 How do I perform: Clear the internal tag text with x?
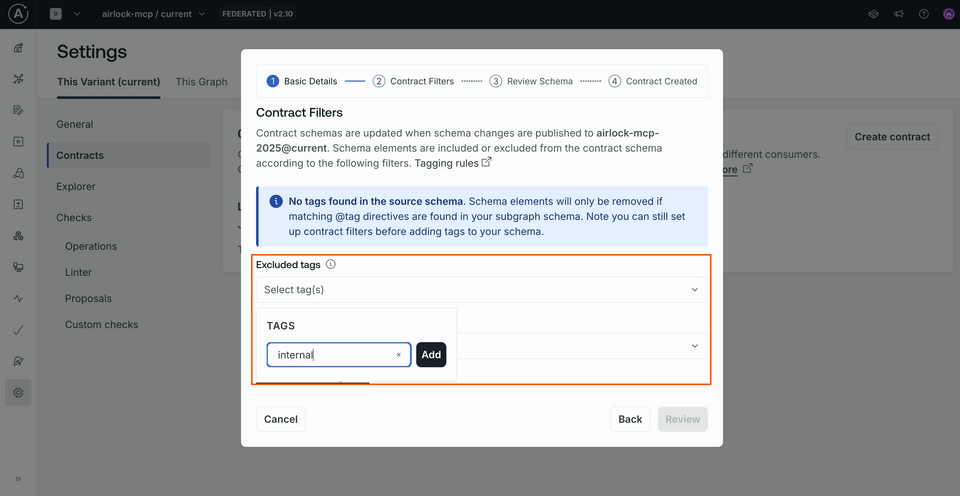398,355
